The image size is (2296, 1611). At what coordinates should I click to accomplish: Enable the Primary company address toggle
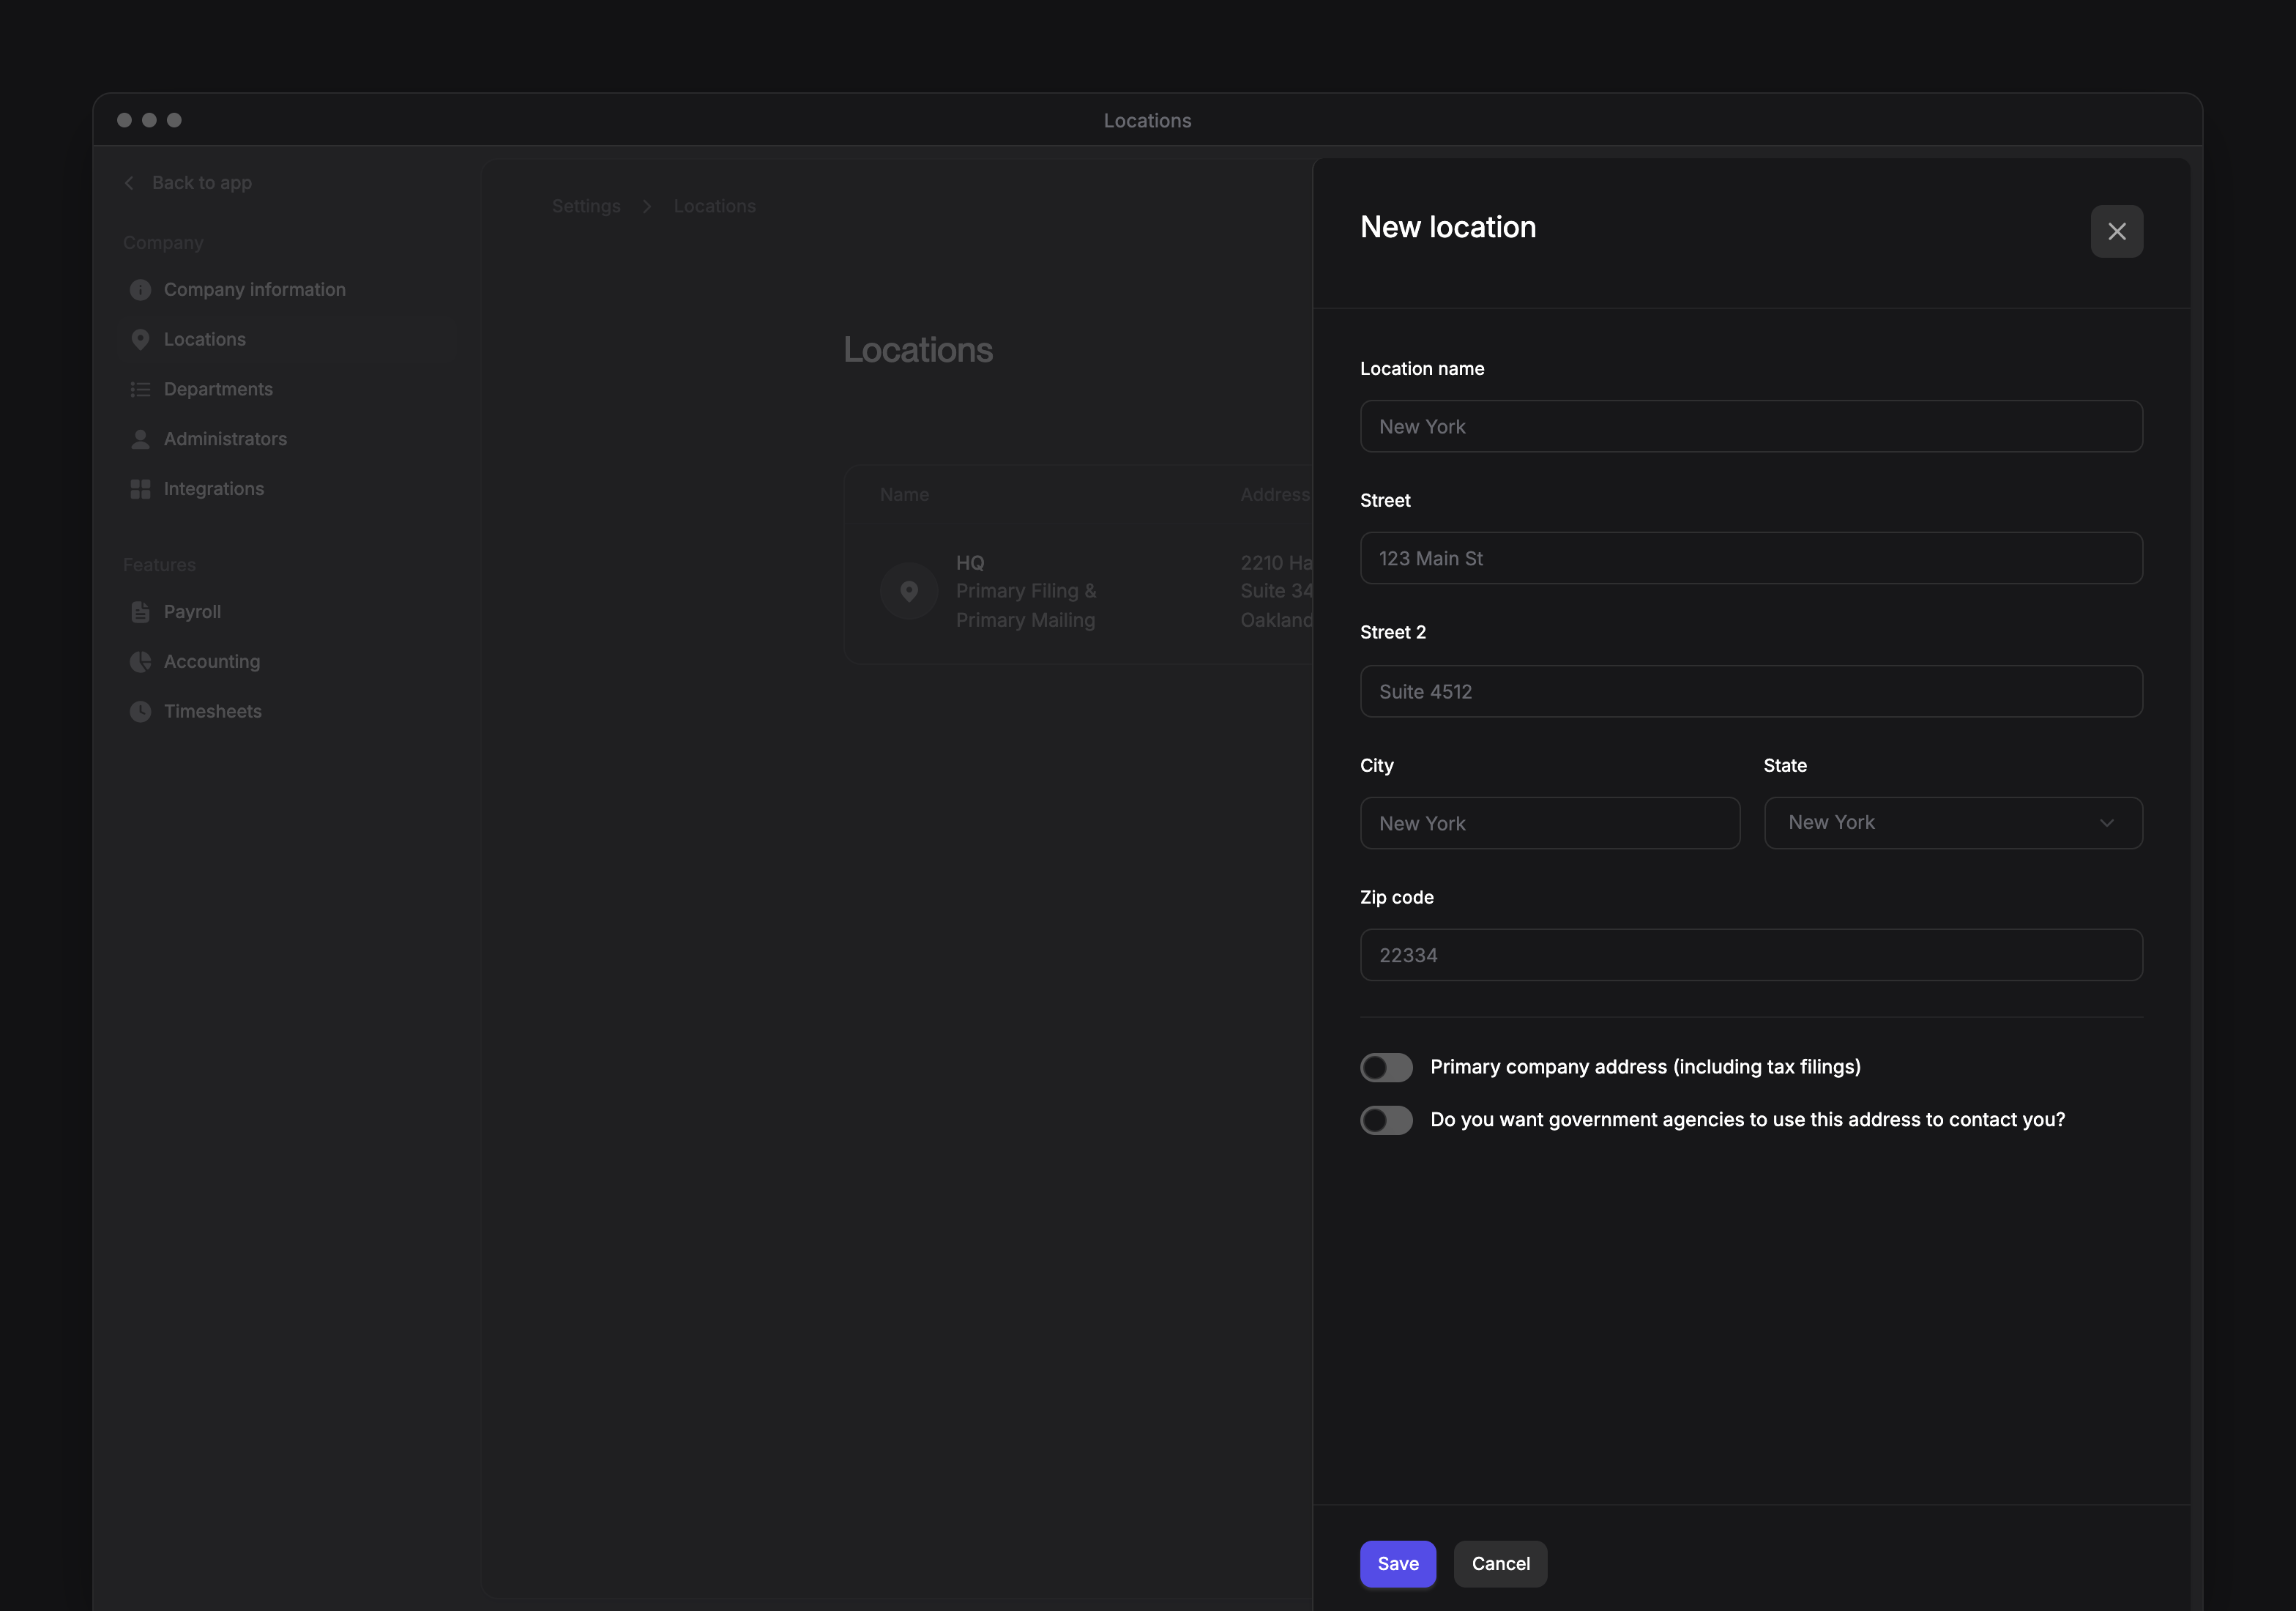[1386, 1067]
